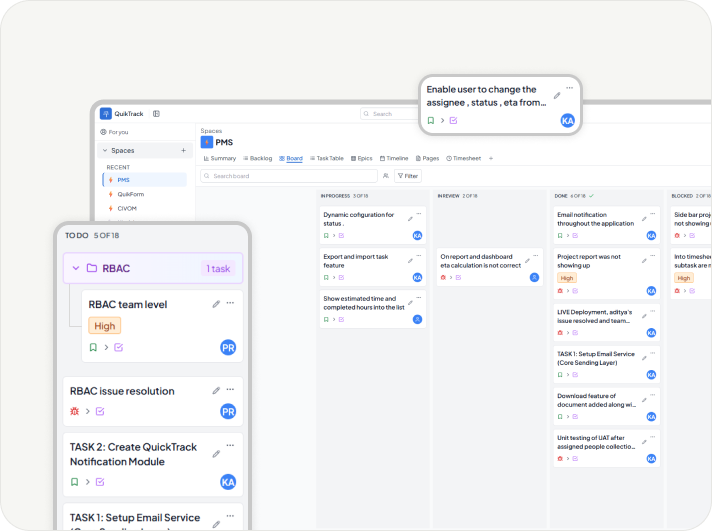This screenshot has height=531, width=712.
Task: Toggle the sidebar panel icon beside QuikTrack
Action: 156,114
